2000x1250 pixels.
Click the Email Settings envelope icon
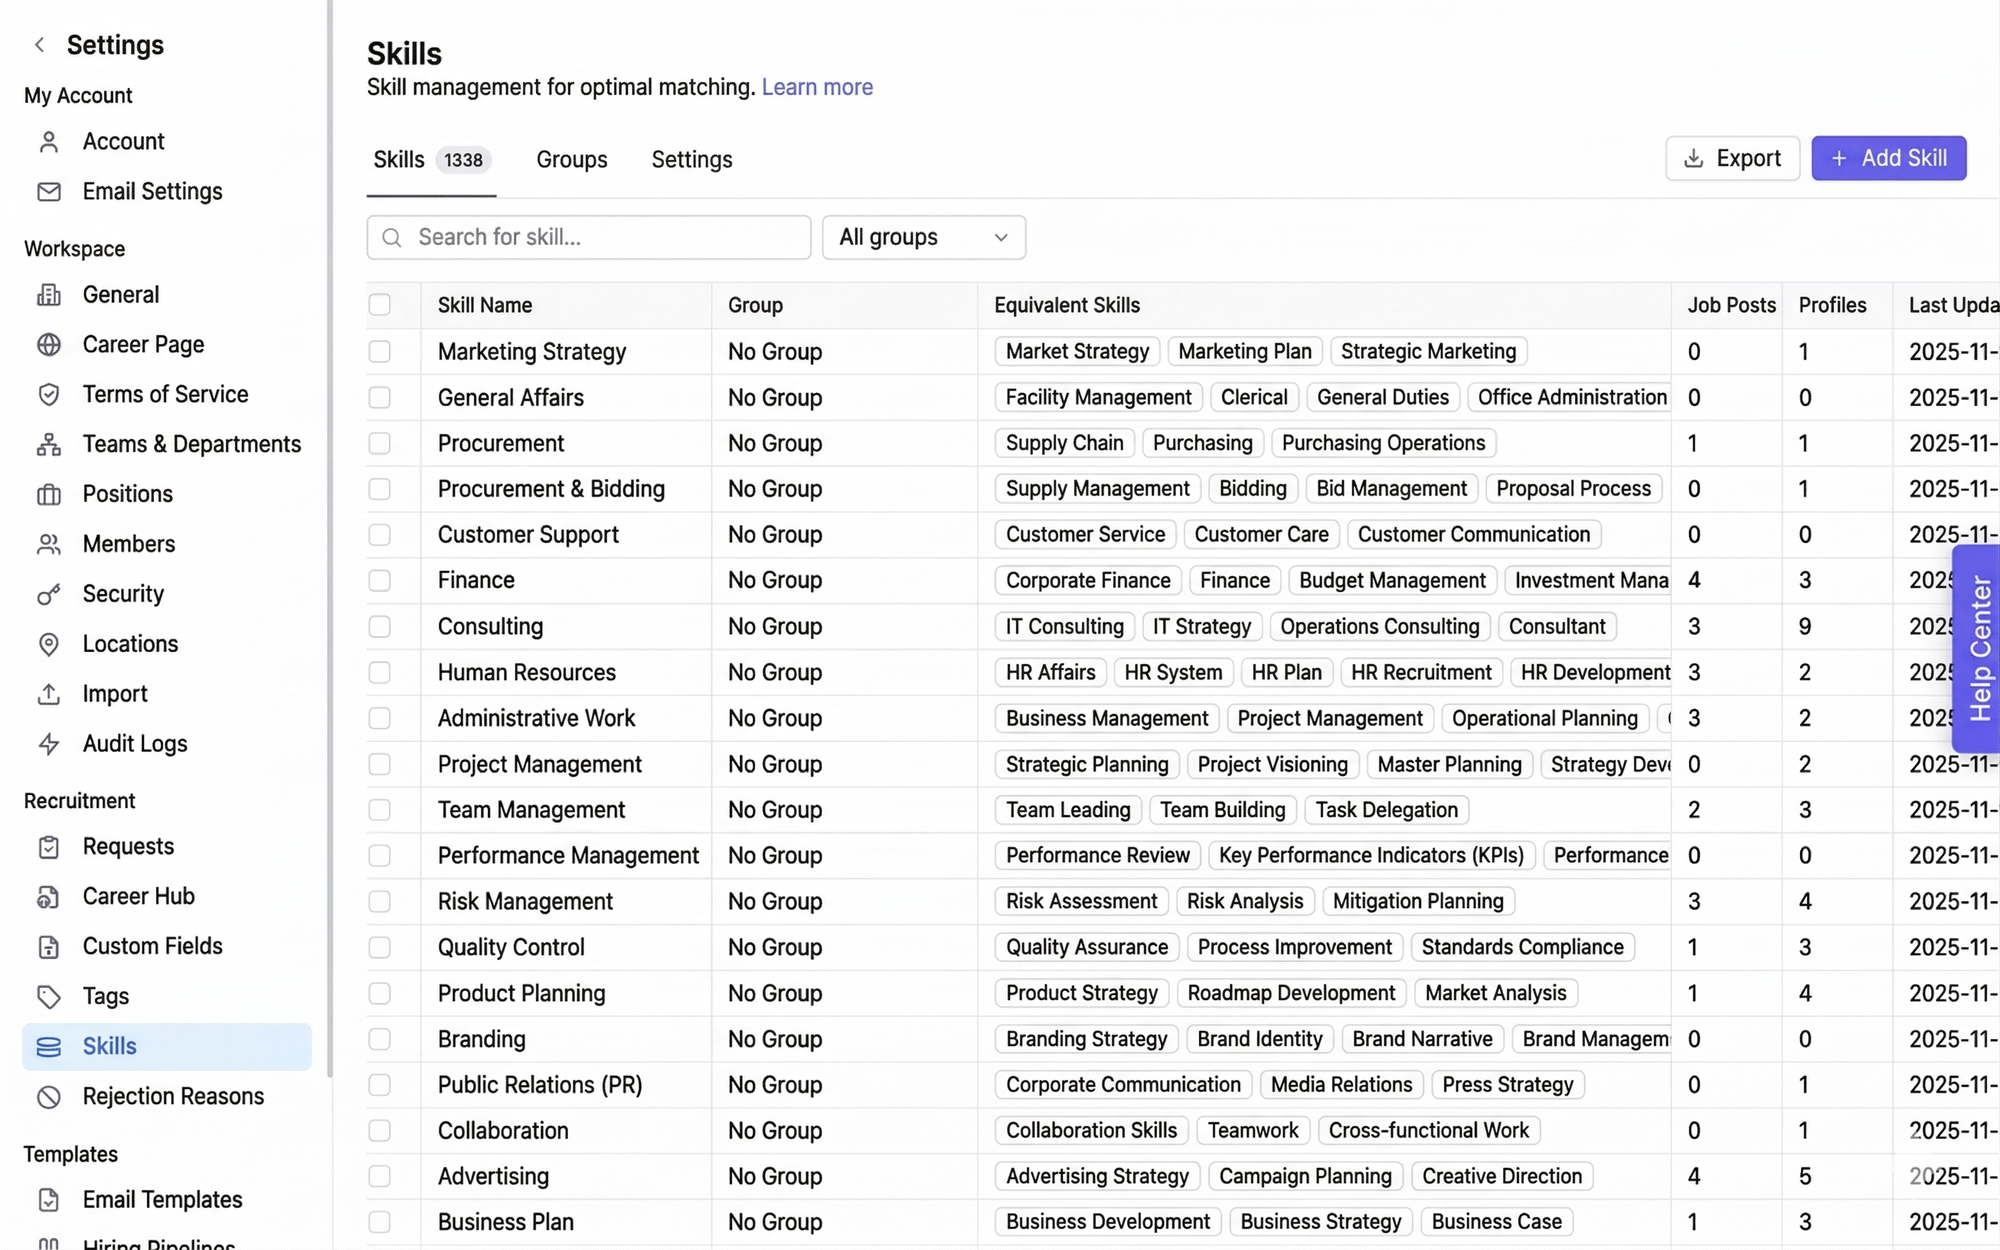pos(48,191)
